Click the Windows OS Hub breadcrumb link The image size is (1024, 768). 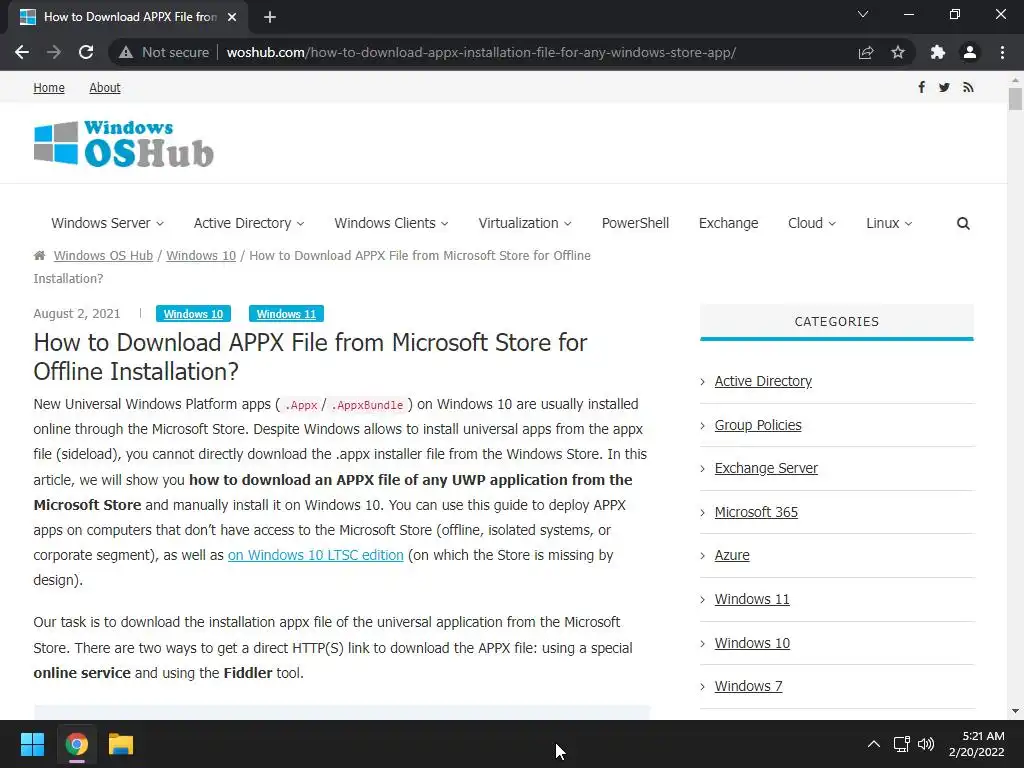(x=103, y=255)
